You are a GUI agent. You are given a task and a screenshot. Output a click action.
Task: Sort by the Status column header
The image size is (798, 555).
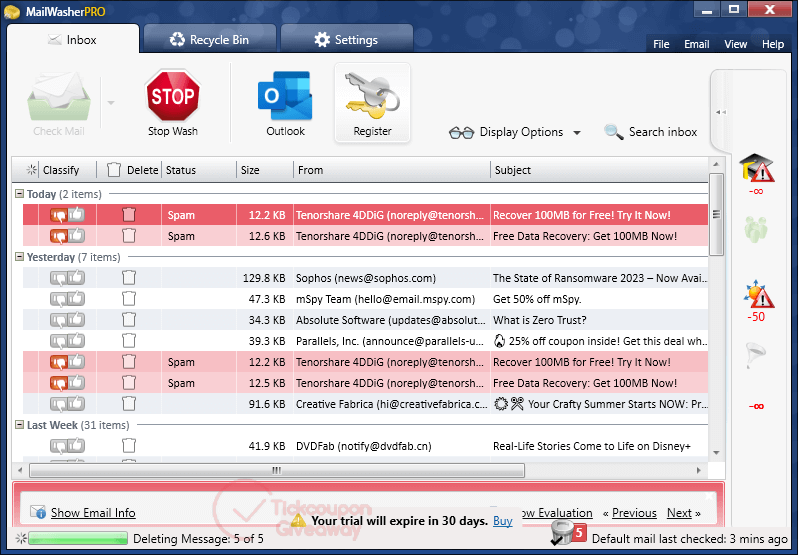[199, 170]
